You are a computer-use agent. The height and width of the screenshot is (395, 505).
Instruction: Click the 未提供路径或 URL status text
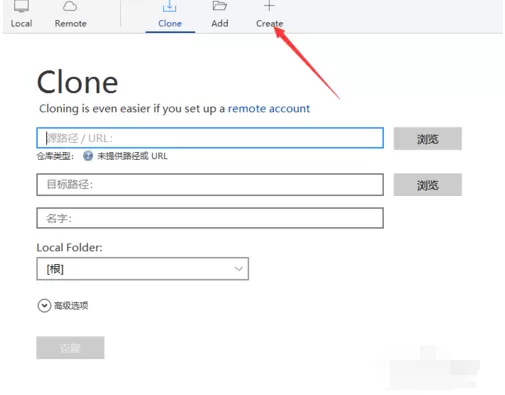pos(132,156)
